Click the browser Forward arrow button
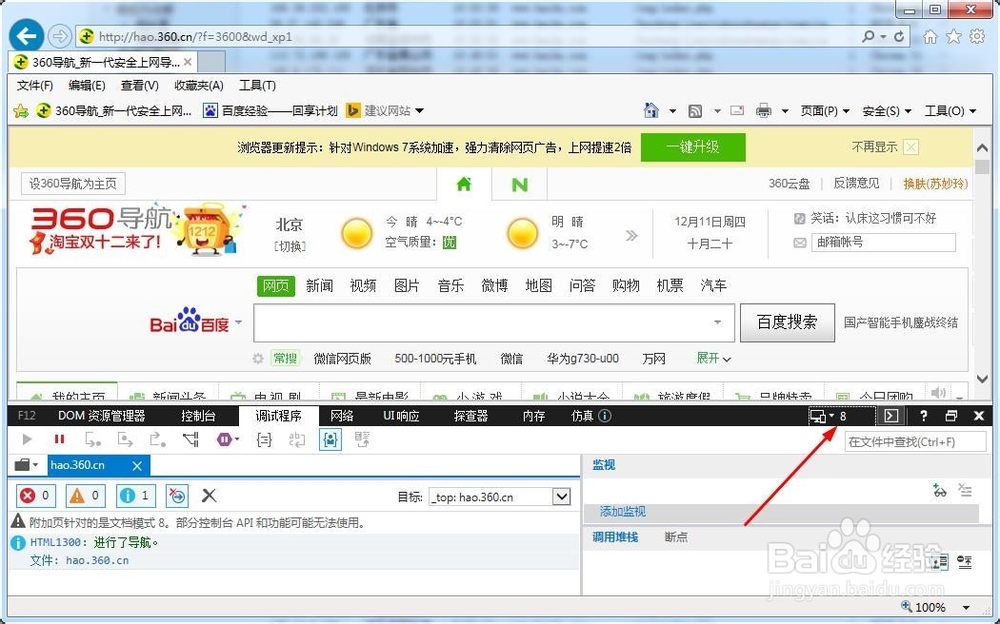Image resolution: width=1000 pixels, height=624 pixels. coord(59,36)
